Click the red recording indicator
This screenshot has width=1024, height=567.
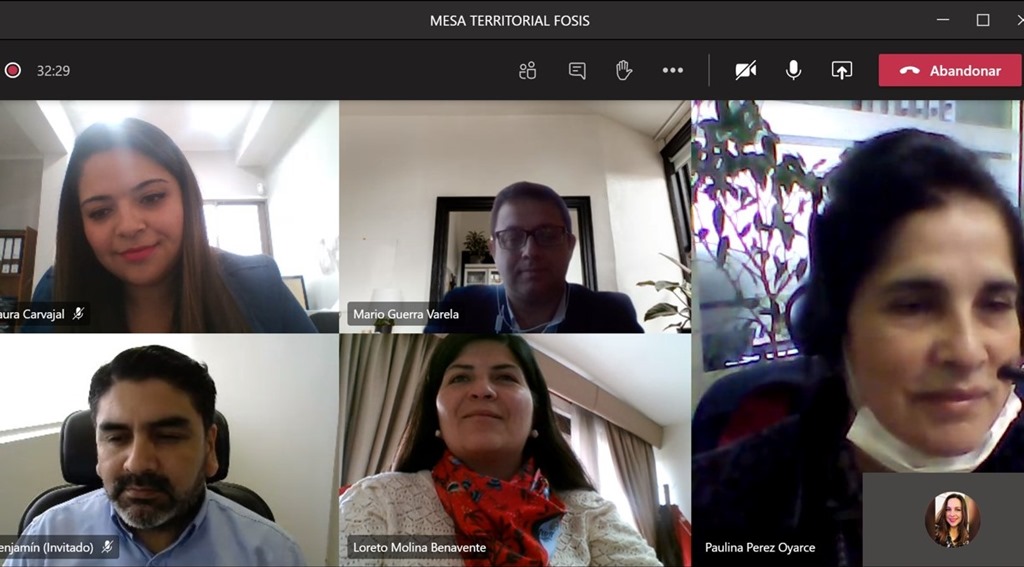(13, 71)
